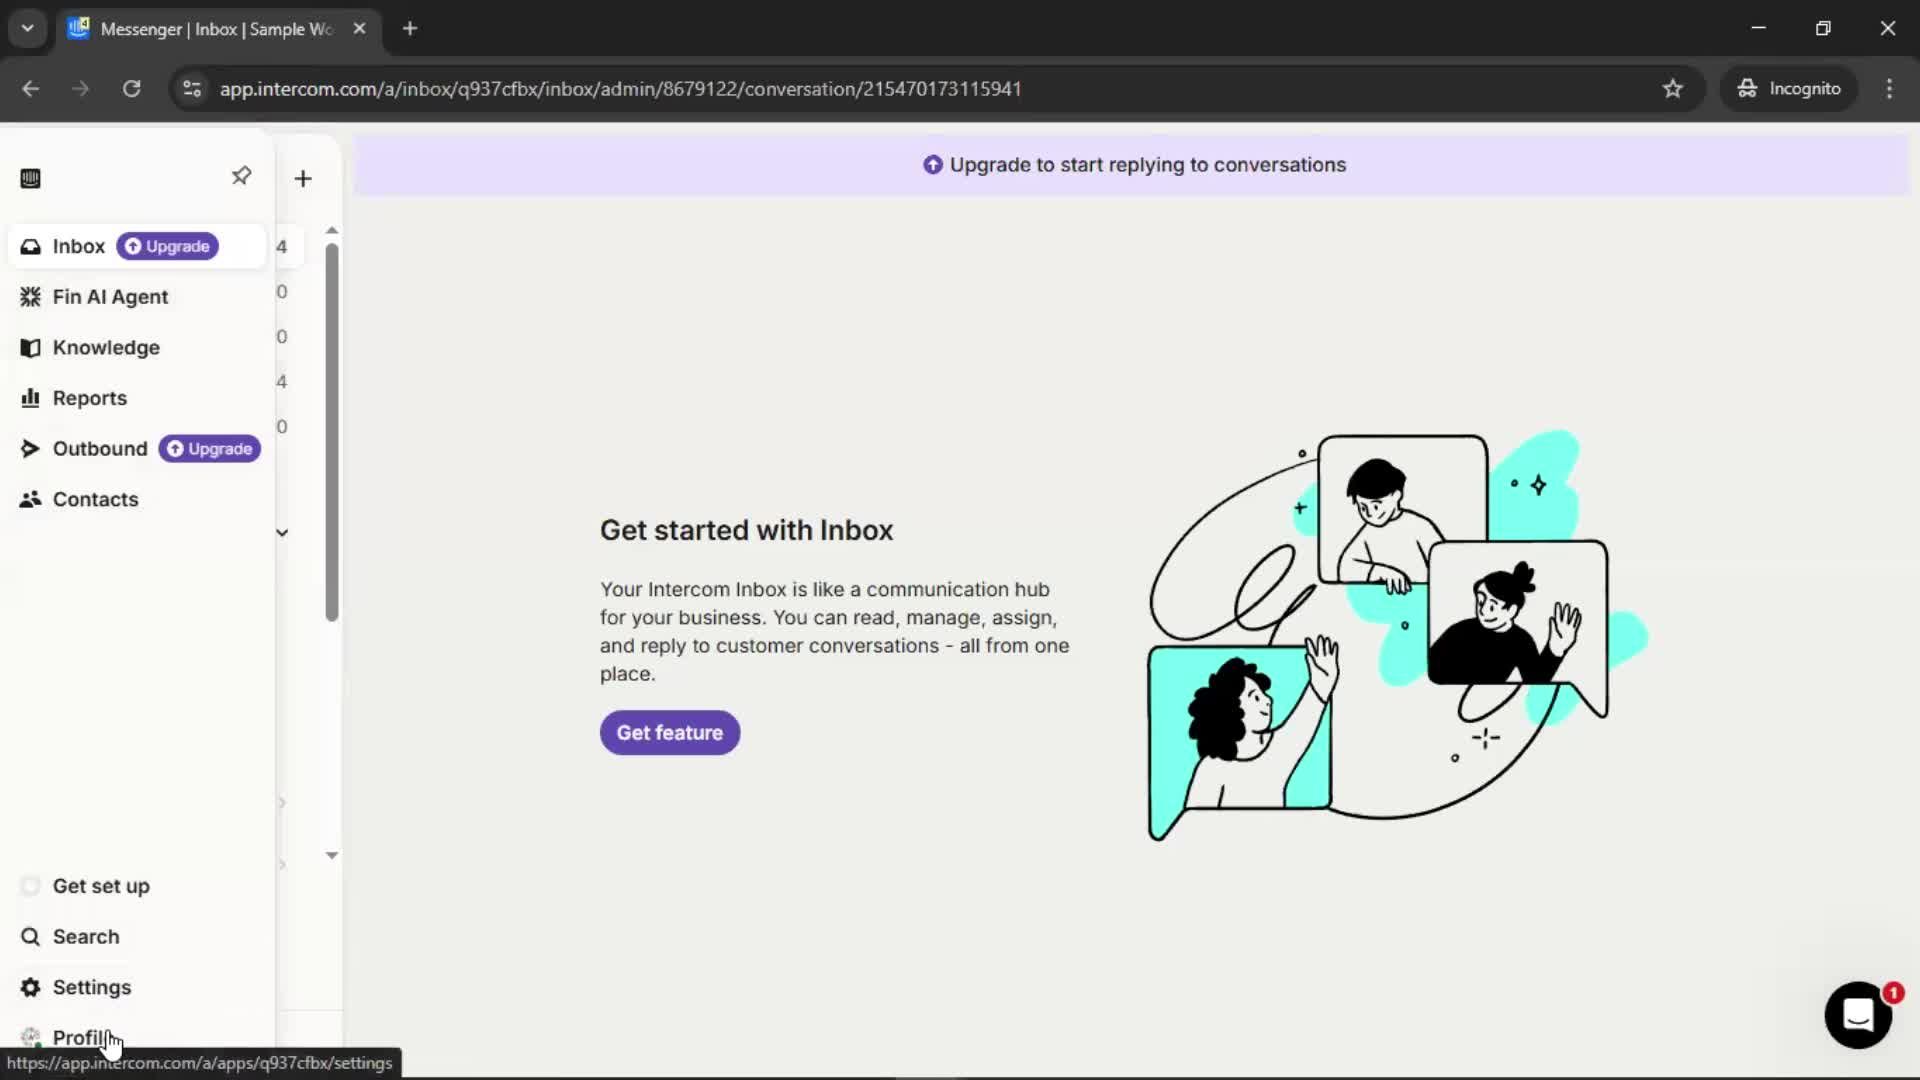This screenshot has height=1080, width=1920.
Task: Click the plus icon to start new conversation
Action: coord(303,178)
